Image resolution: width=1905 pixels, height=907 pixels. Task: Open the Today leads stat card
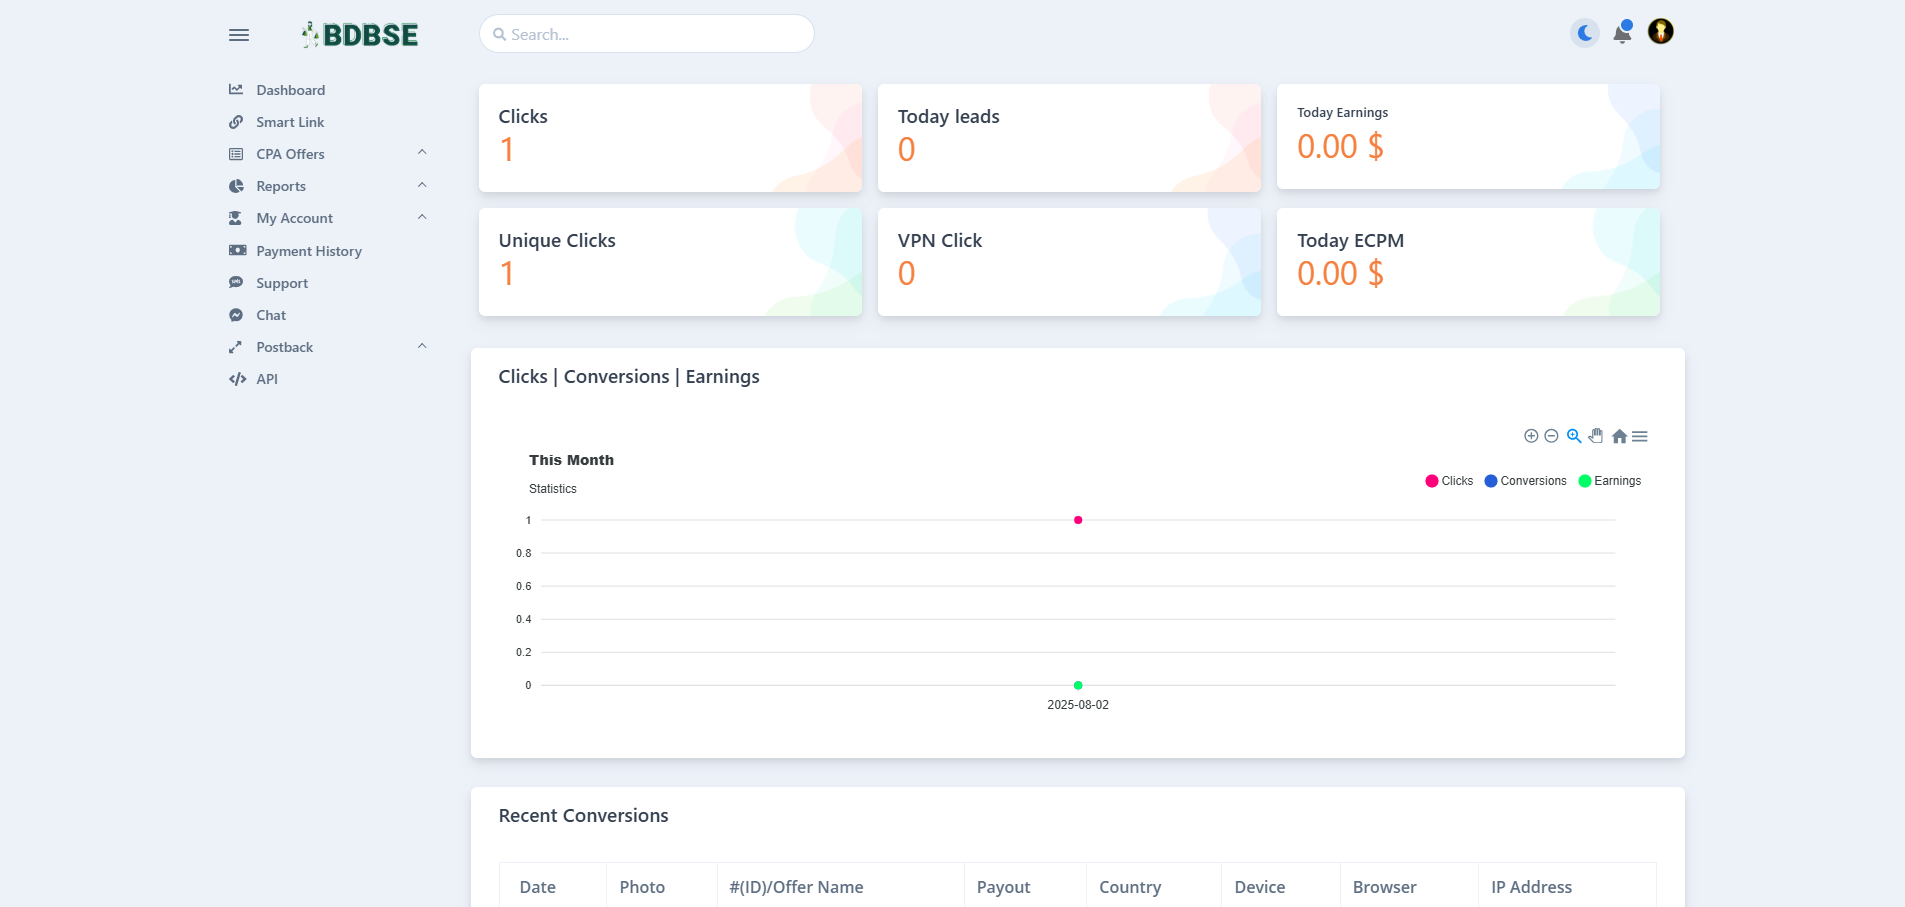(1069, 138)
